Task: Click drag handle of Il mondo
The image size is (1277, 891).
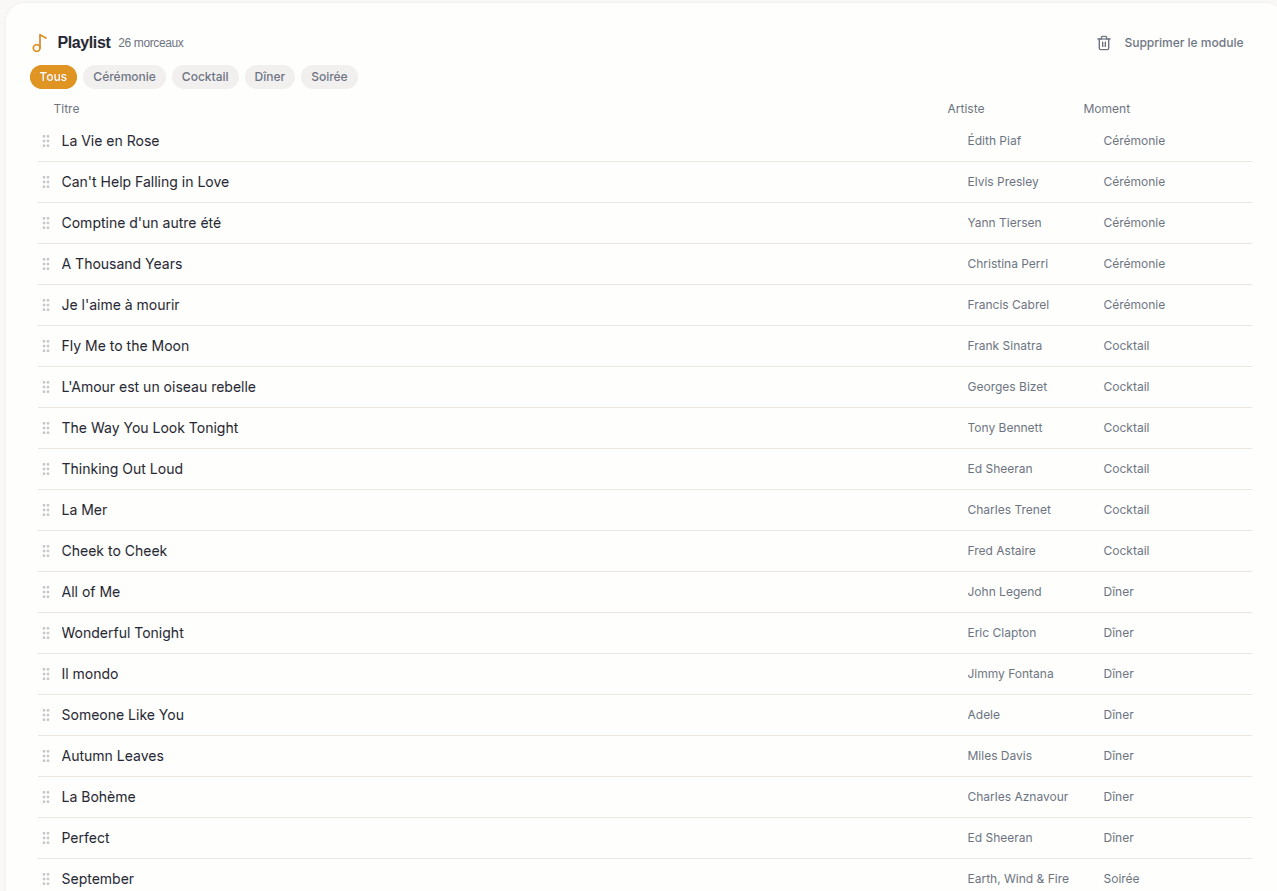Action: coord(46,674)
